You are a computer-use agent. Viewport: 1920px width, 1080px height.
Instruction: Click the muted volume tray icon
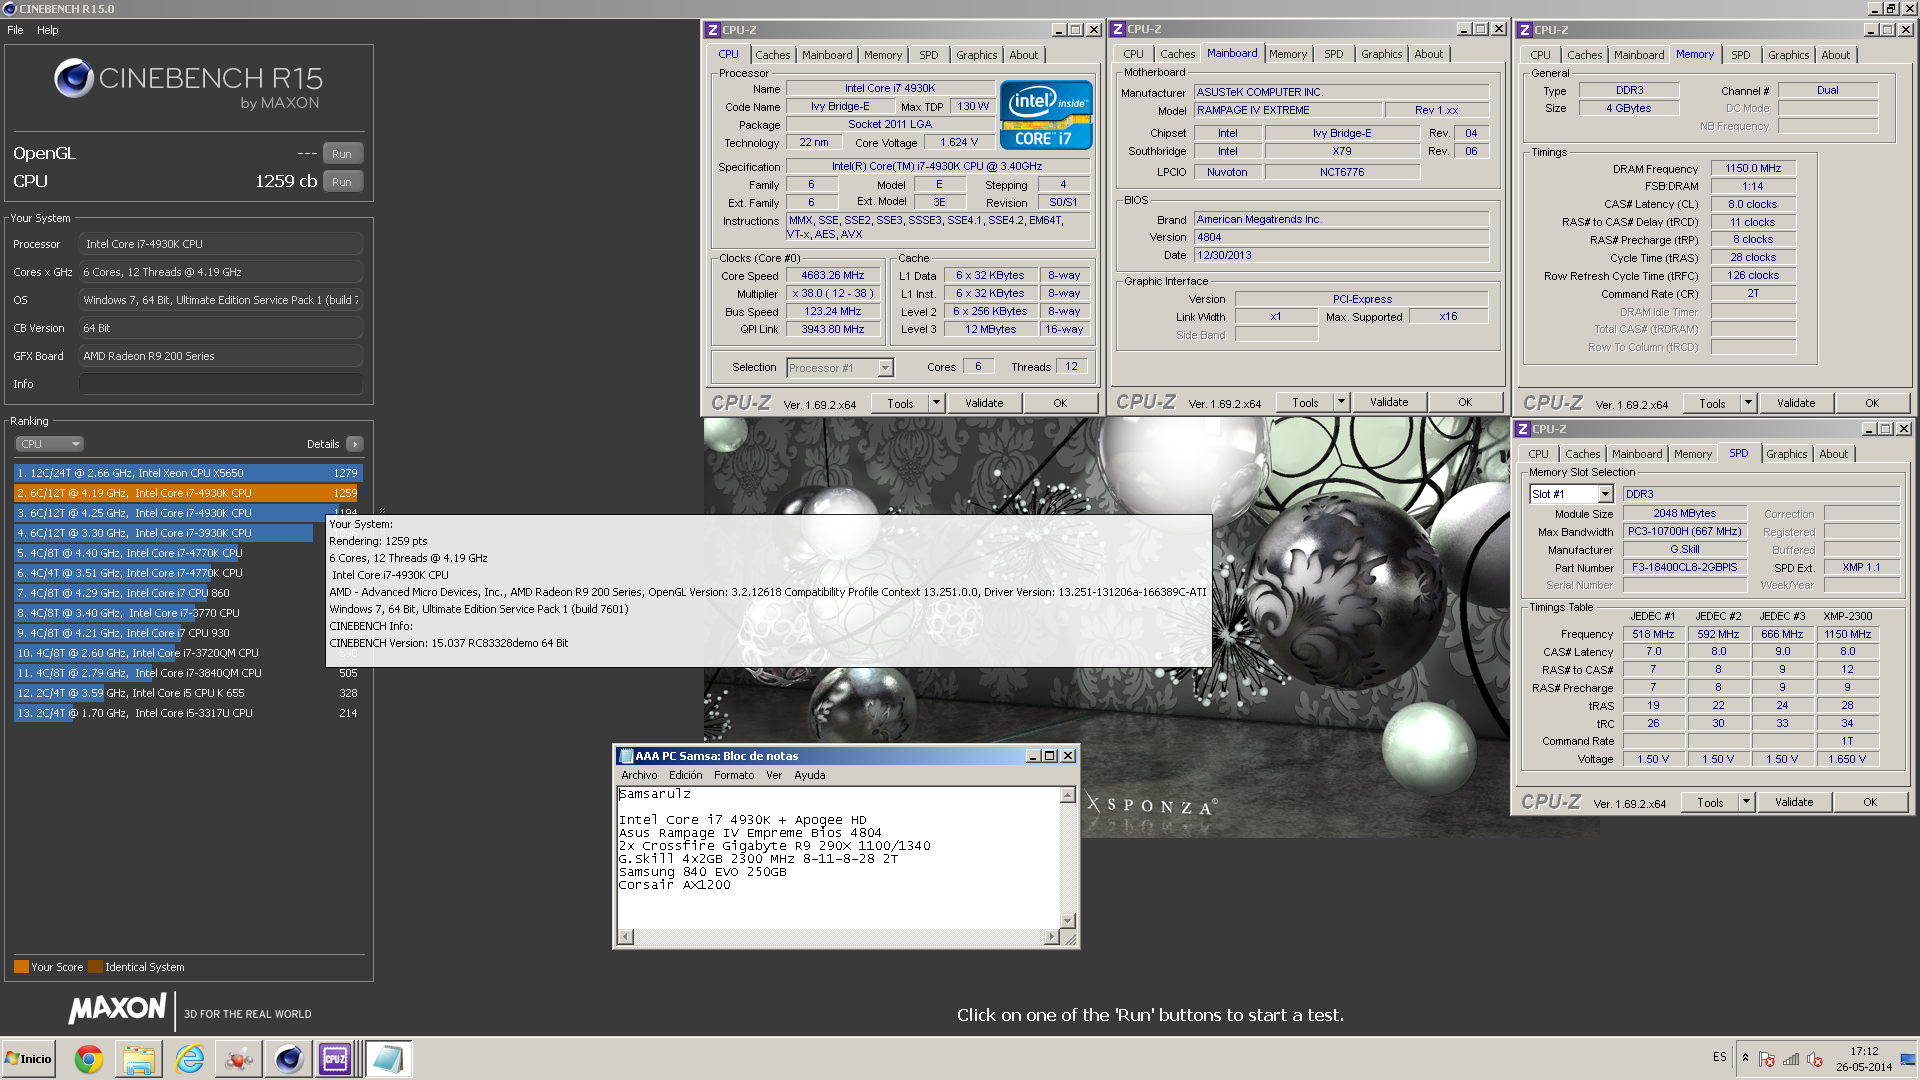point(1815,1059)
